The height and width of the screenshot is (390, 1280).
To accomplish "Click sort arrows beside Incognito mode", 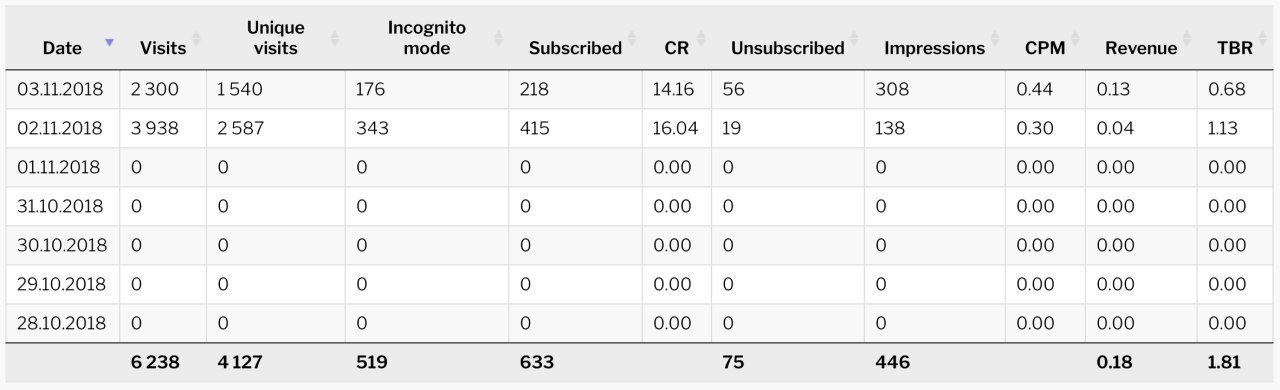I will click(x=497, y=38).
